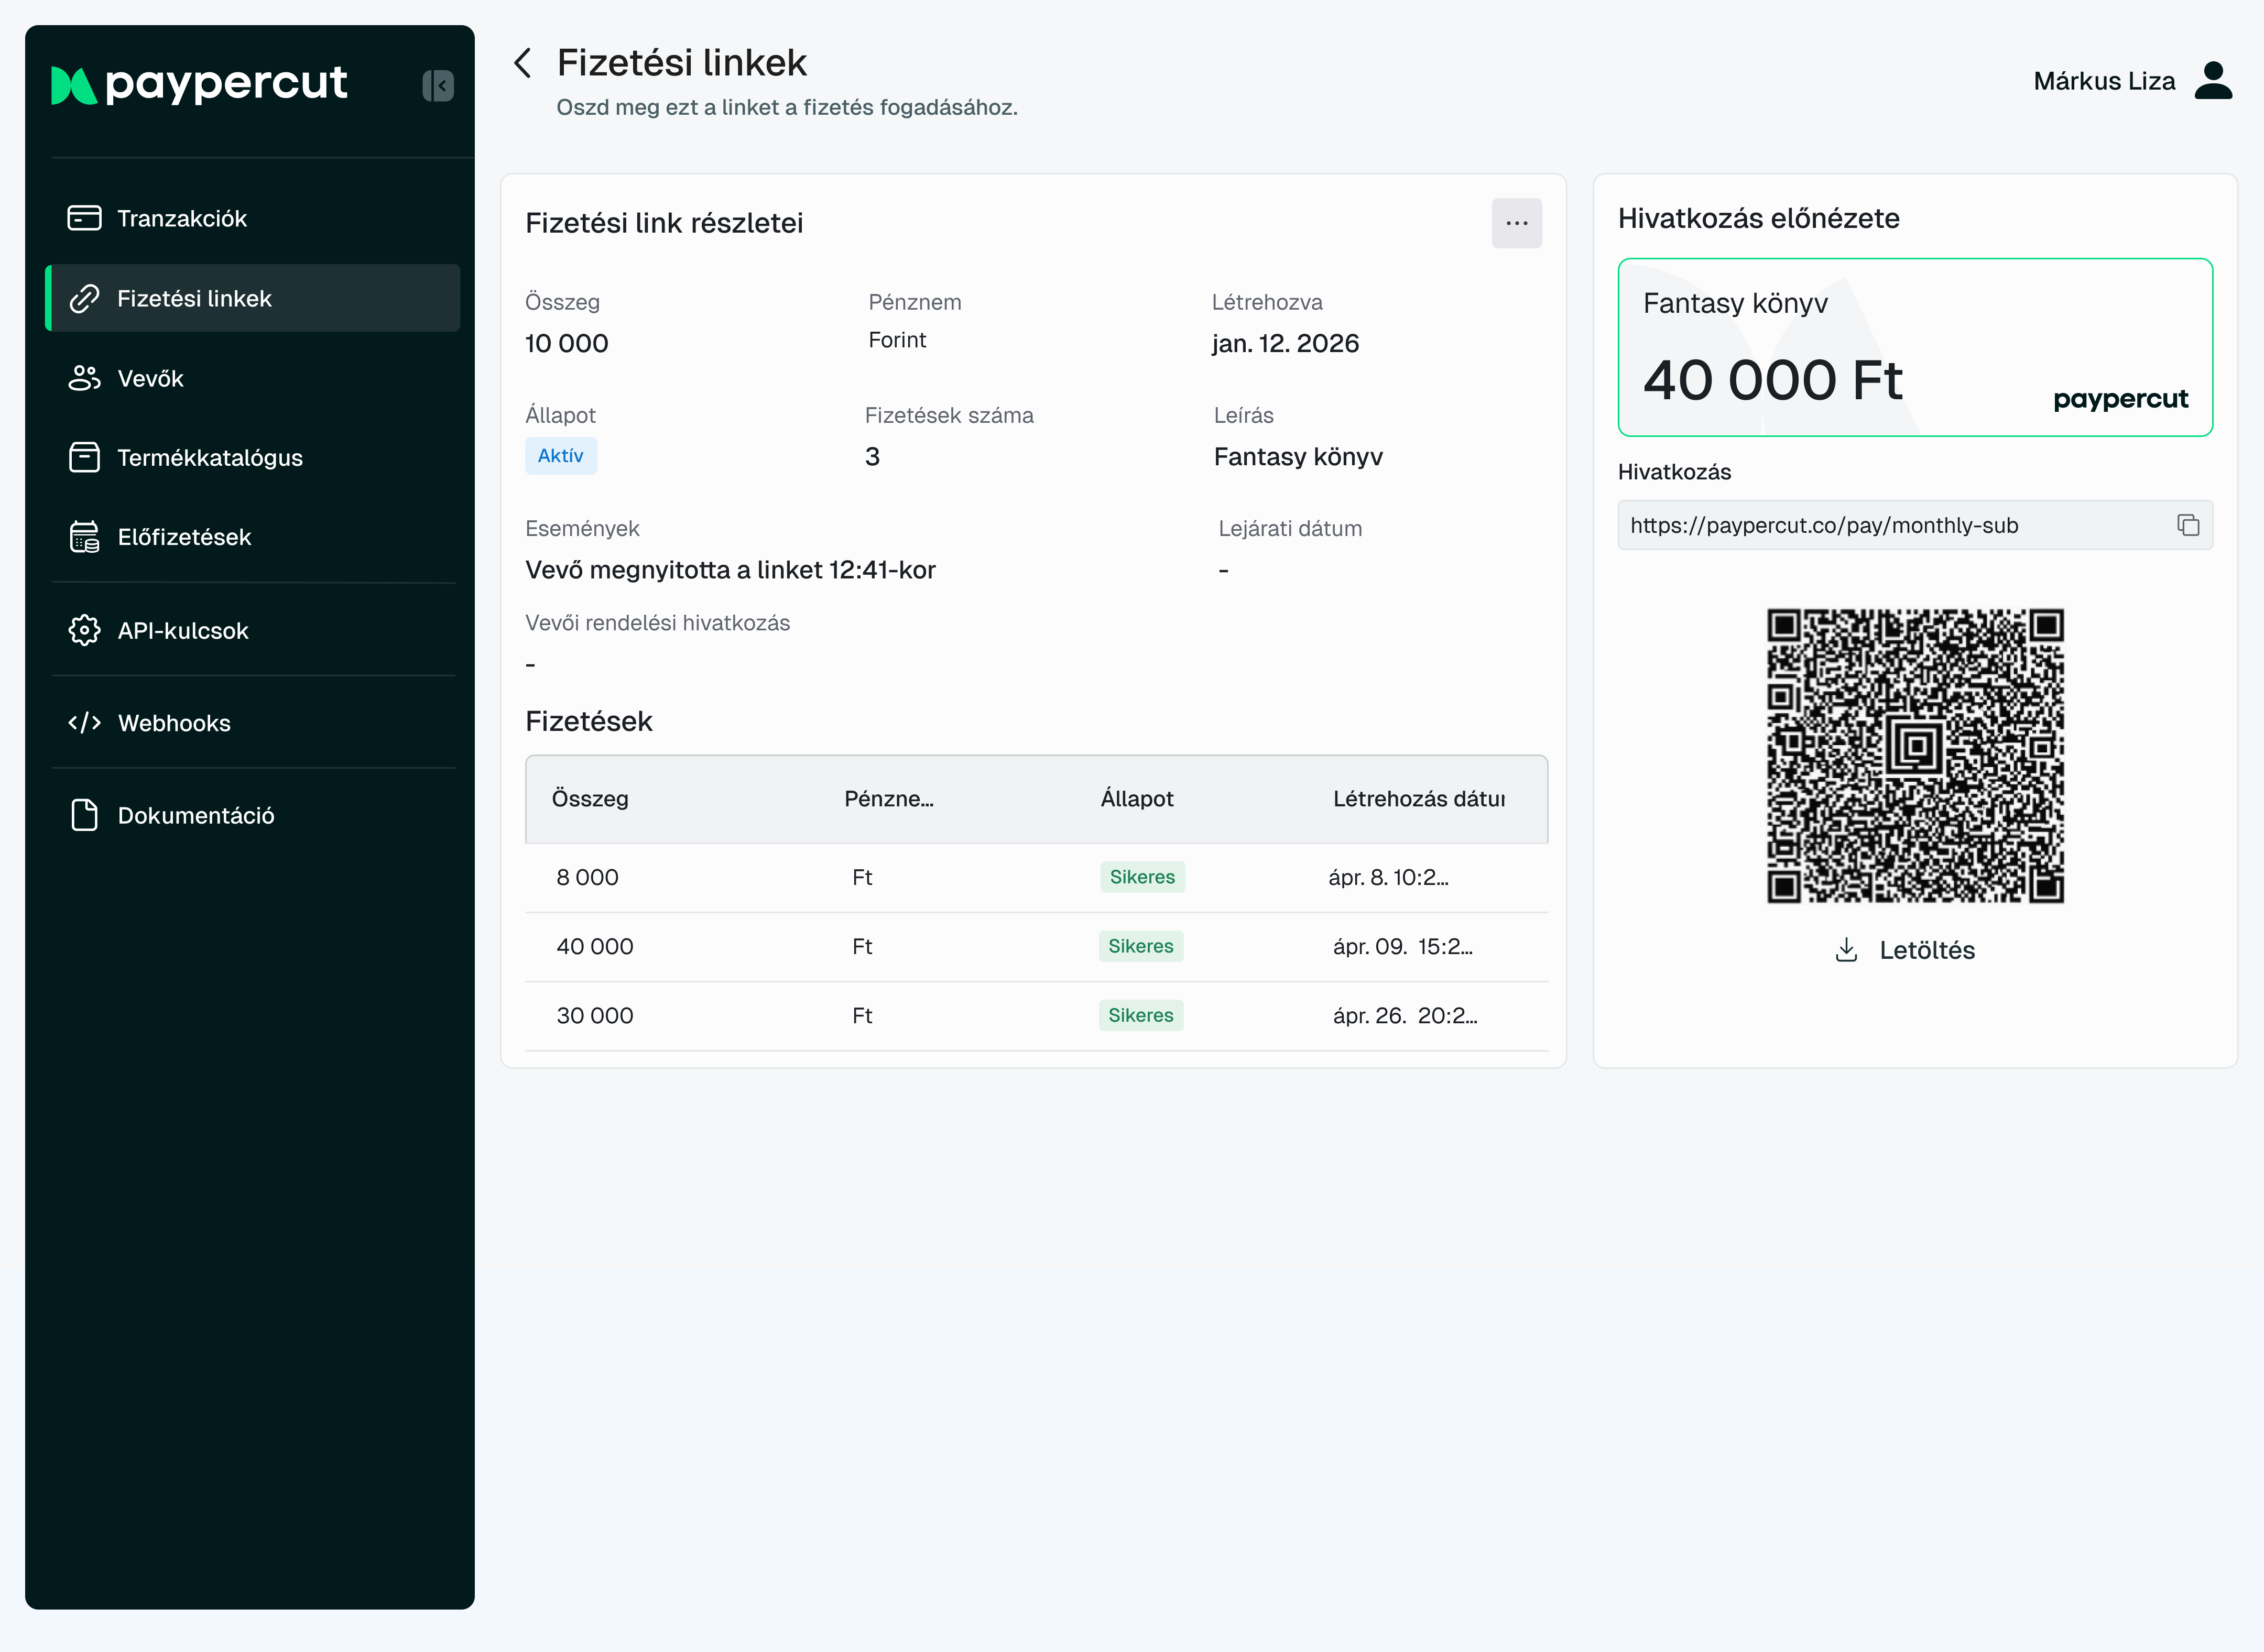Screen dimensions: 2264x1652
Task: Click the currency value Forint
Action: tap(897, 340)
